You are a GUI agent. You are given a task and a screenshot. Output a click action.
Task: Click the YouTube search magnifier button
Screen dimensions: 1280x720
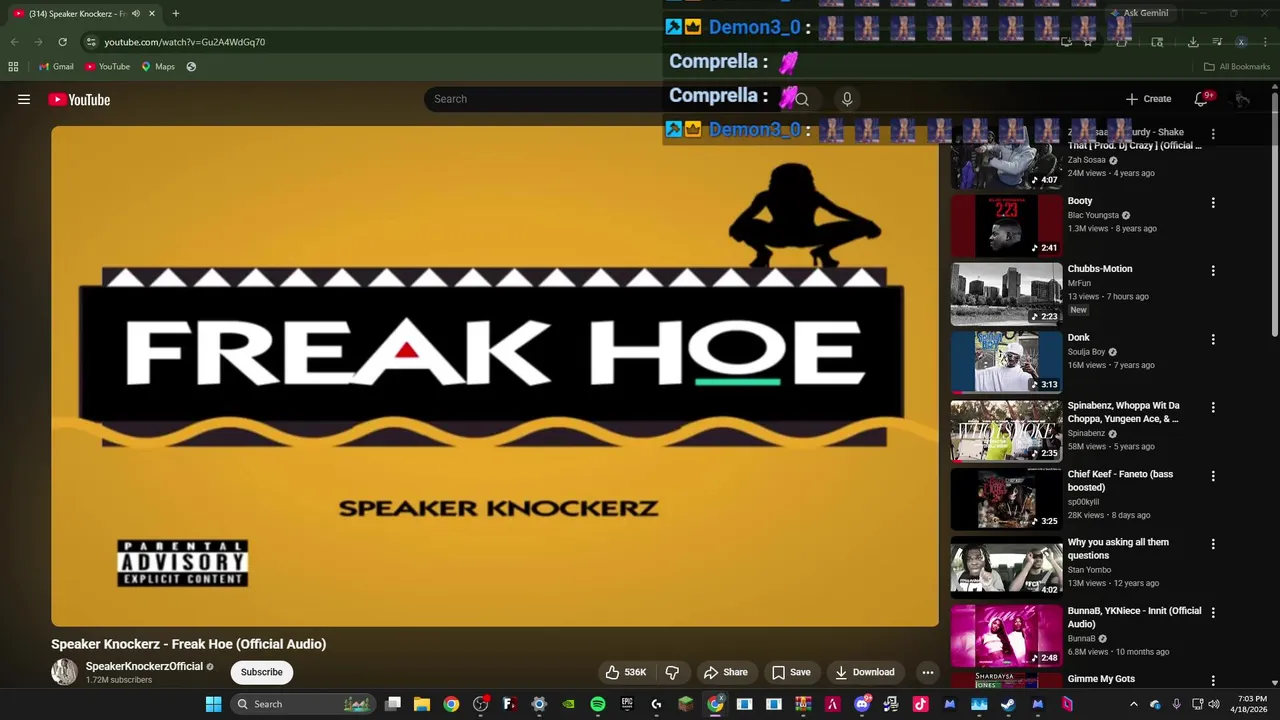click(x=802, y=99)
